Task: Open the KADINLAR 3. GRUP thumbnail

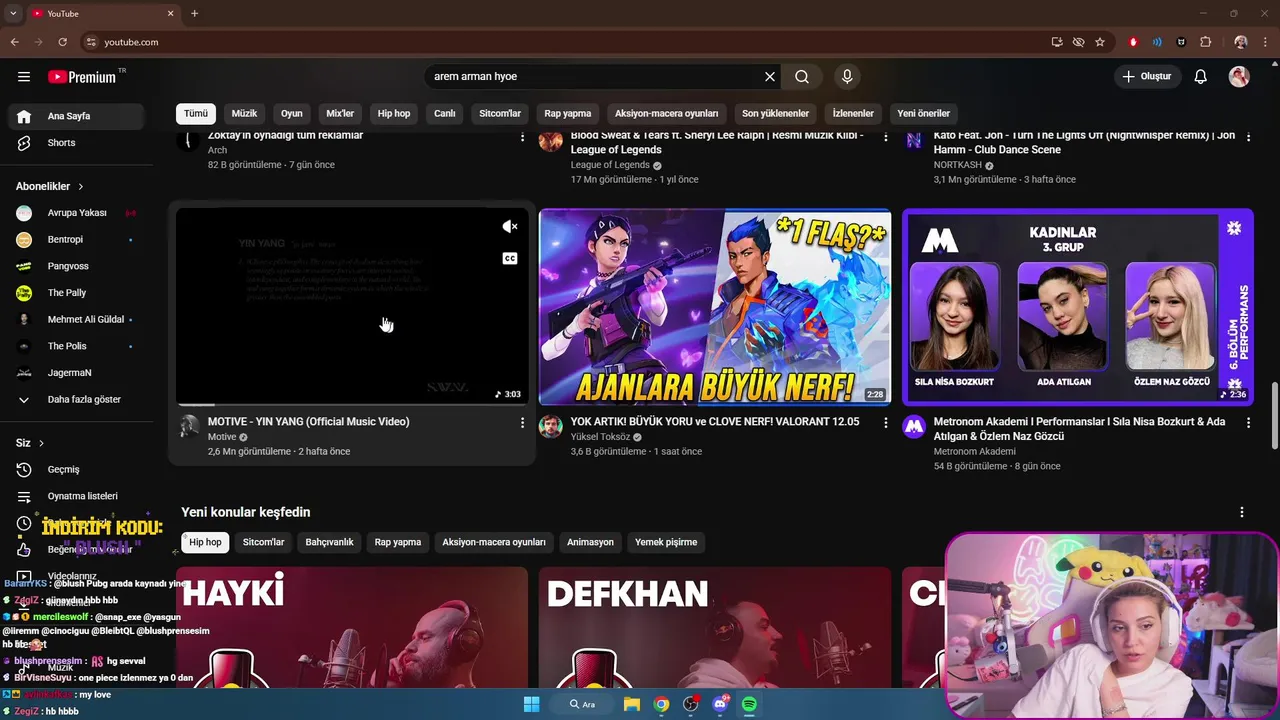Action: (x=1078, y=307)
